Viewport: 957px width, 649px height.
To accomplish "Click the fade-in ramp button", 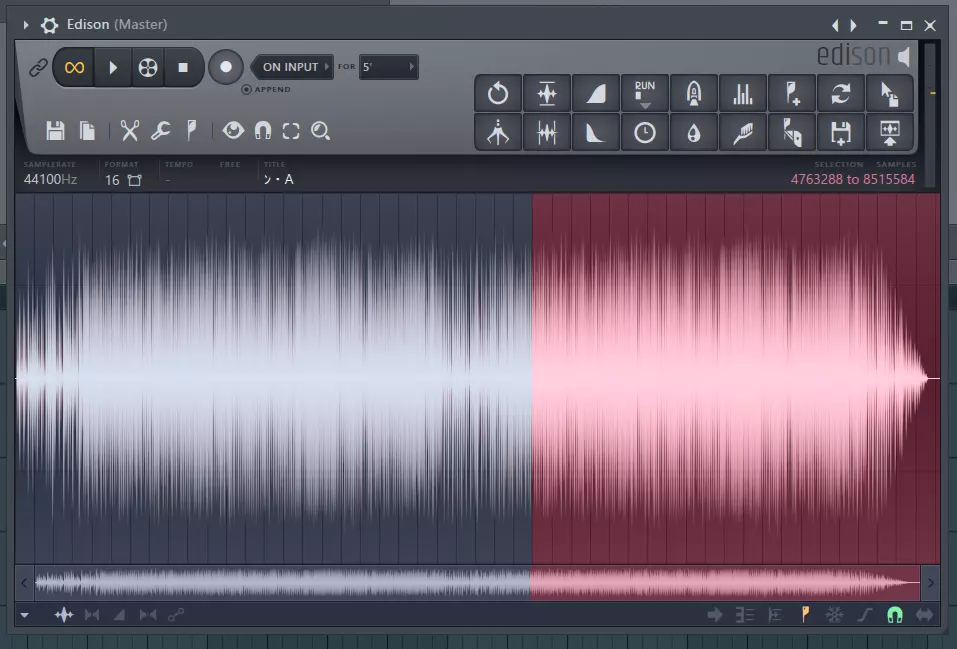I will point(595,94).
